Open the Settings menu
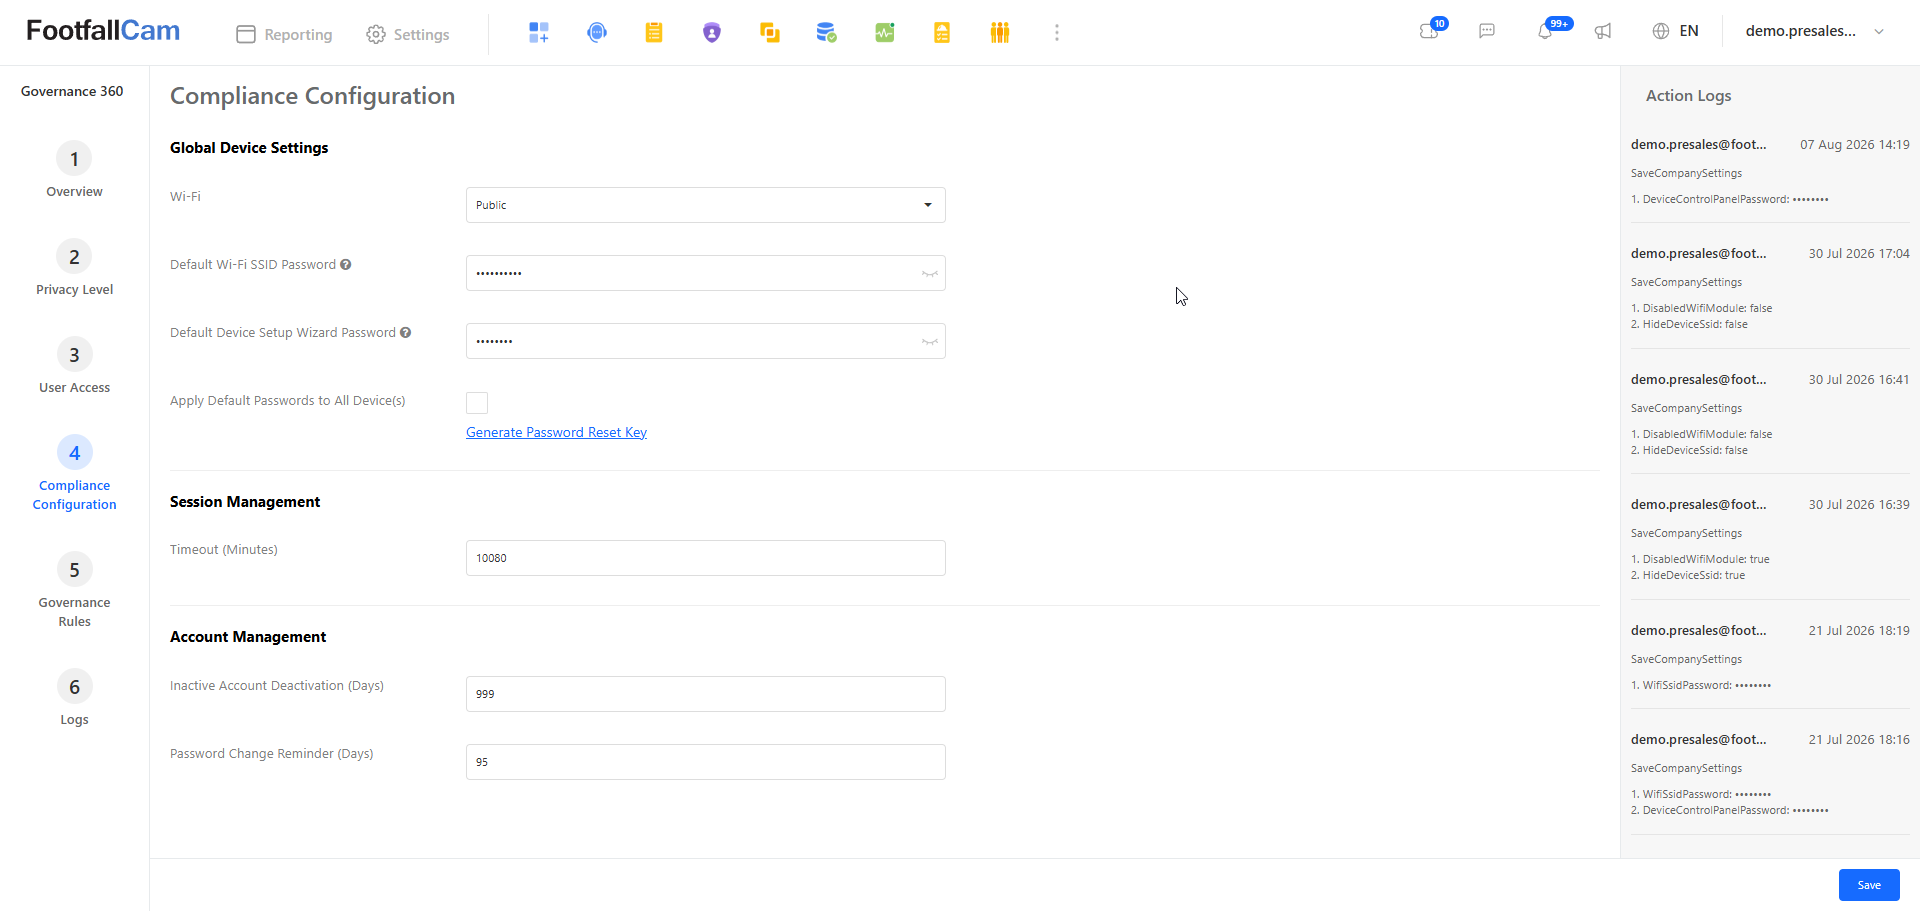1920x911 pixels. [x=408, y=34]
